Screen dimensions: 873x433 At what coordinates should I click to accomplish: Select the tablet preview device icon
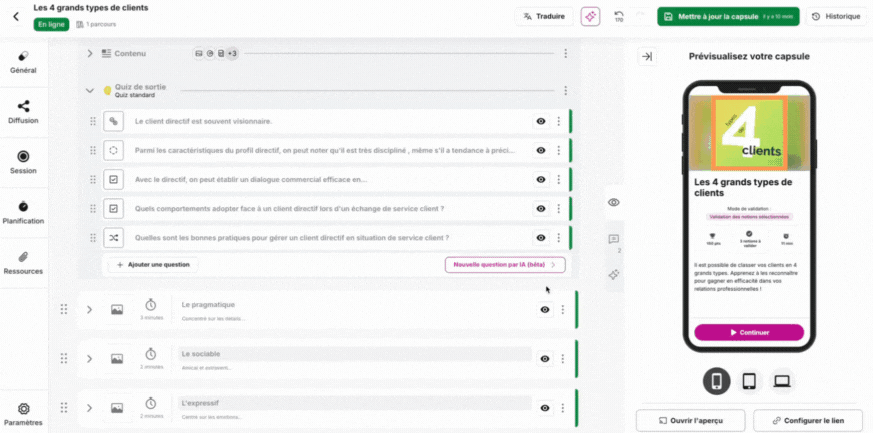[x=749, y=381]
